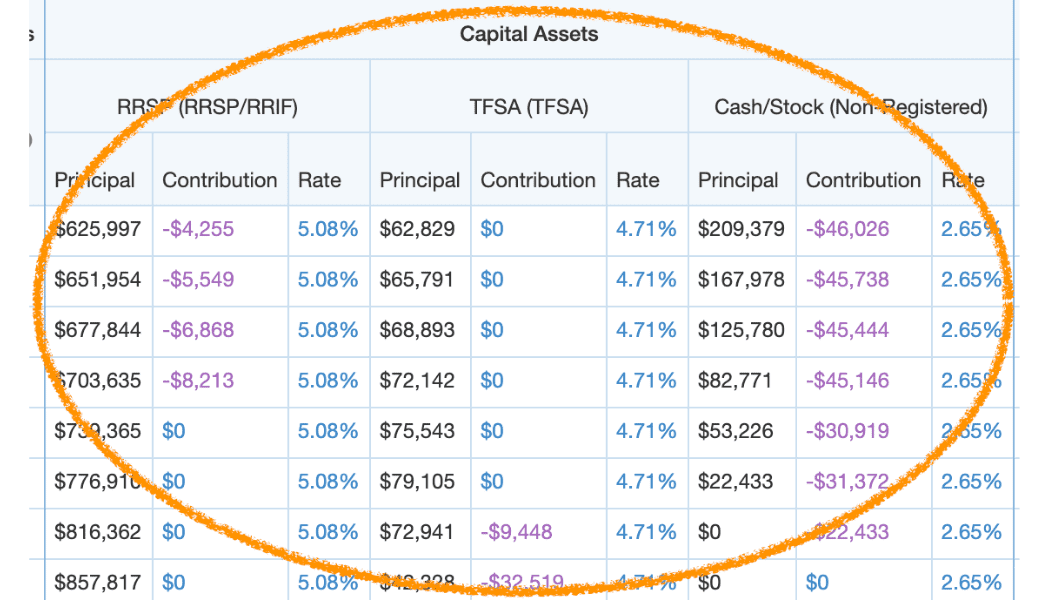Click the Capital Assets header
The height and width of the screenshot is (600, 1050).
529,34
